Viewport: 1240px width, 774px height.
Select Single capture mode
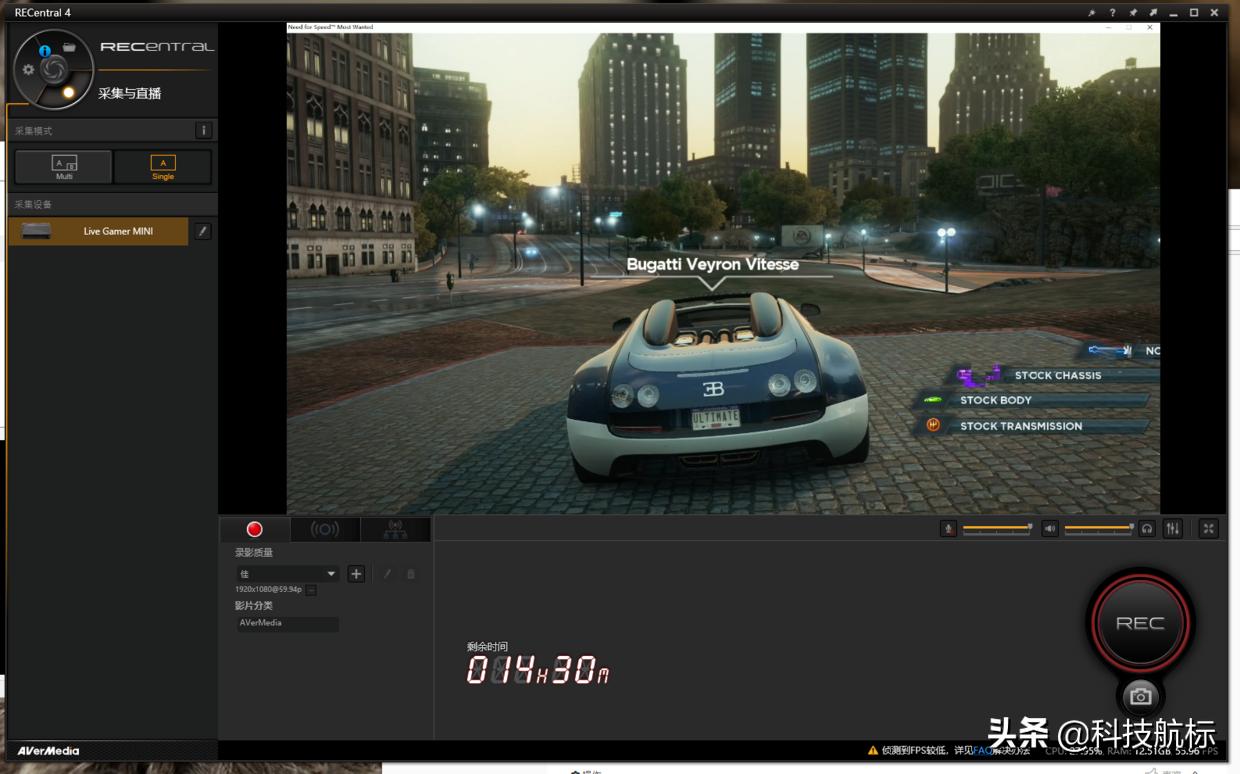click(163, 167)
